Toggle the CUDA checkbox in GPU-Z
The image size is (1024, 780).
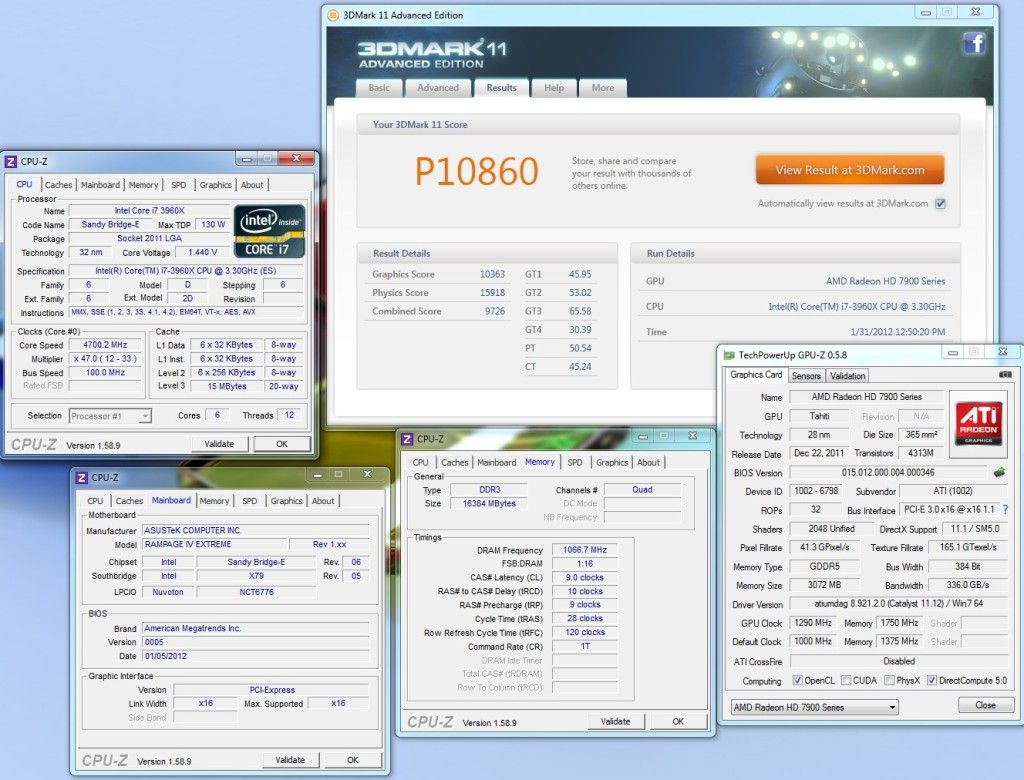846,680
